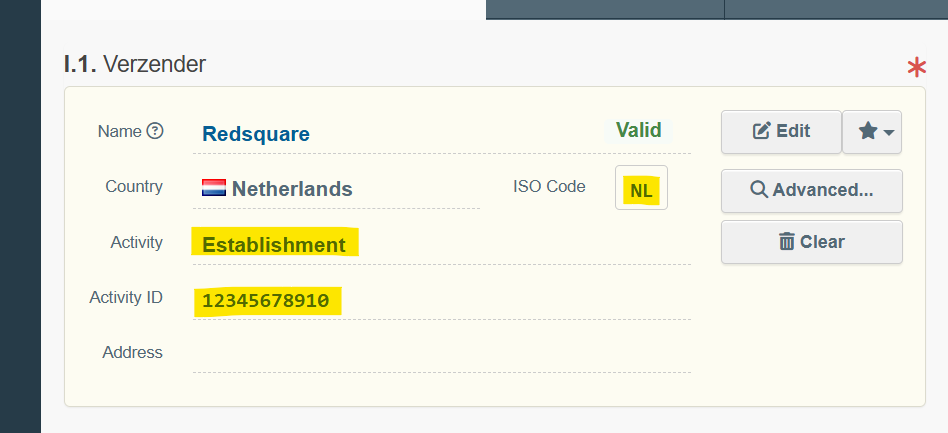This screenshot has height=433, width=948.
Task: Click the green Valid status
Action: pyautogui.click(x=638, y=130)
